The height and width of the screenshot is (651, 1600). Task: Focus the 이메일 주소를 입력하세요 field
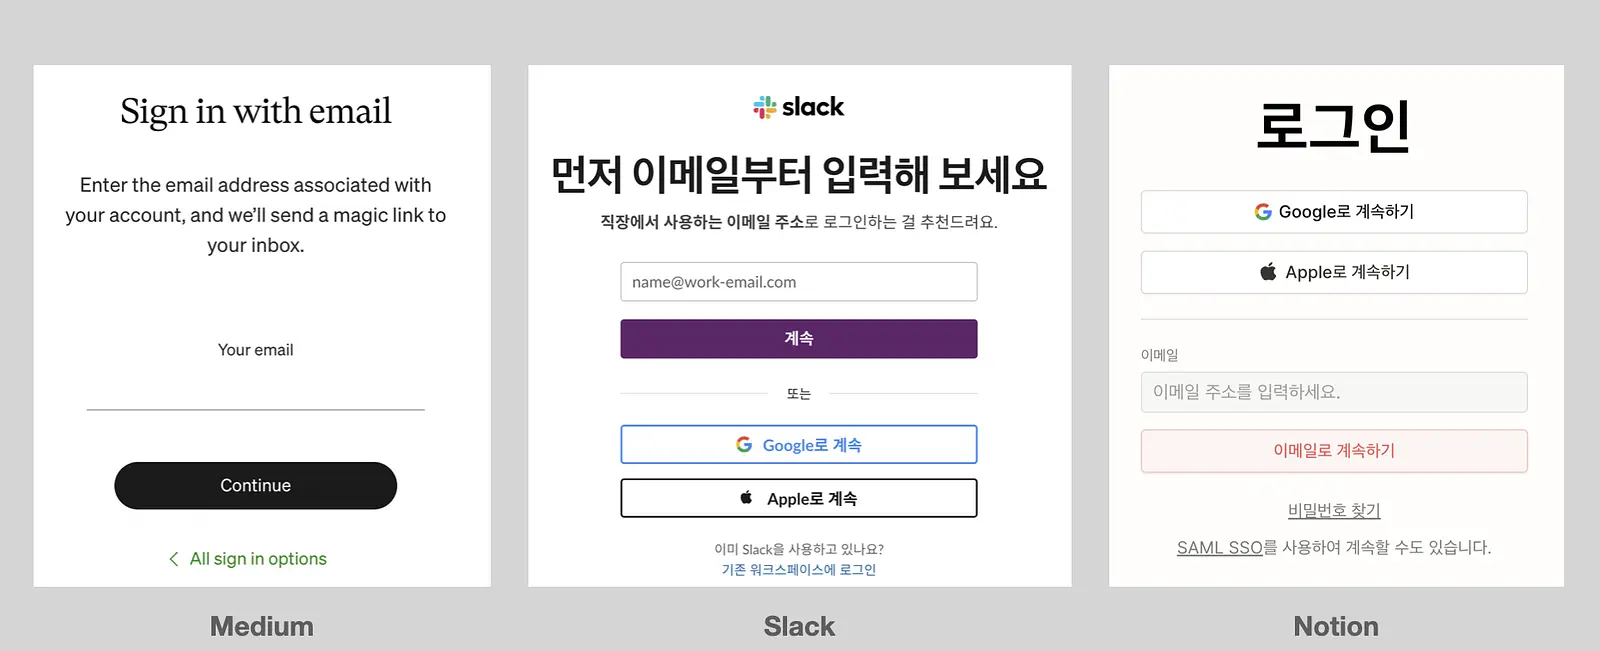1333,392
